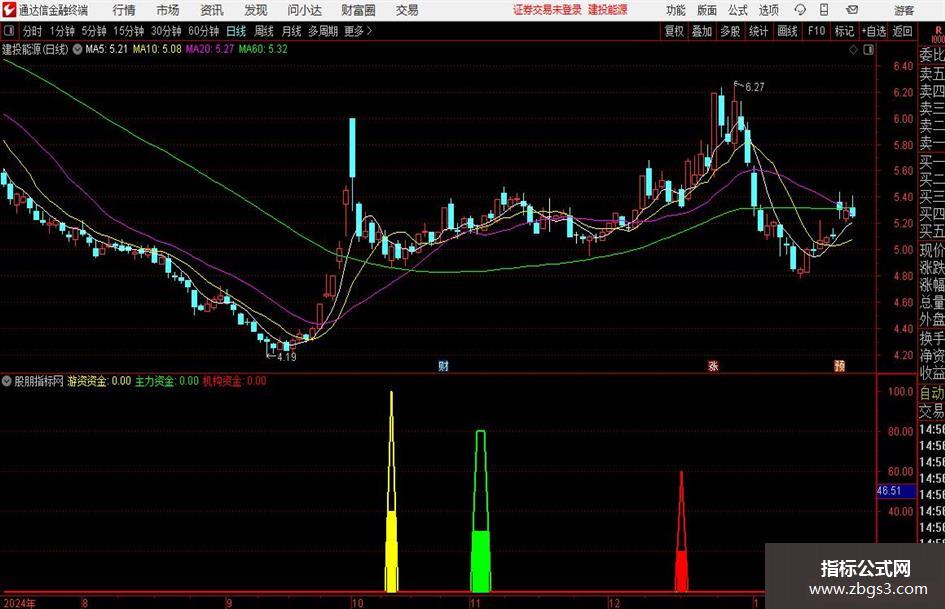Toggle the side panel icon near diamond
The width and height of the screenshot is (945, 609).
[x=868, y=50]
